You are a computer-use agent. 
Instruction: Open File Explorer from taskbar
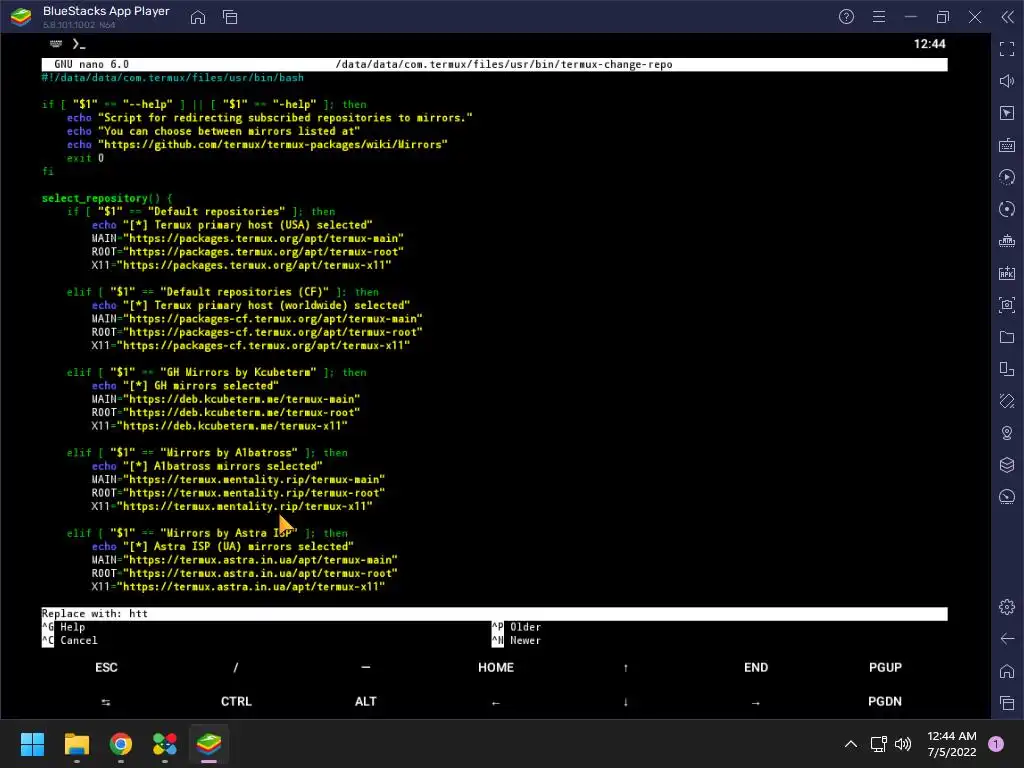(76, 744)
